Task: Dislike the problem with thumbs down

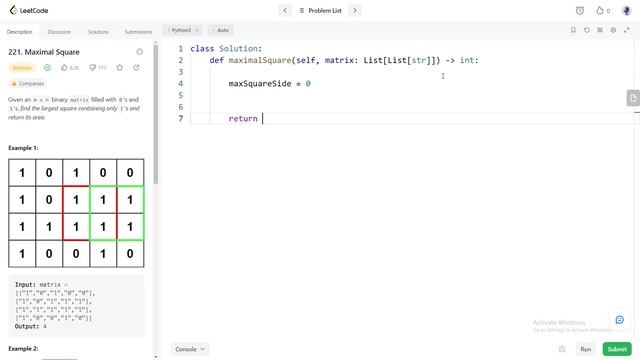Action: click(x=98, y=68)
